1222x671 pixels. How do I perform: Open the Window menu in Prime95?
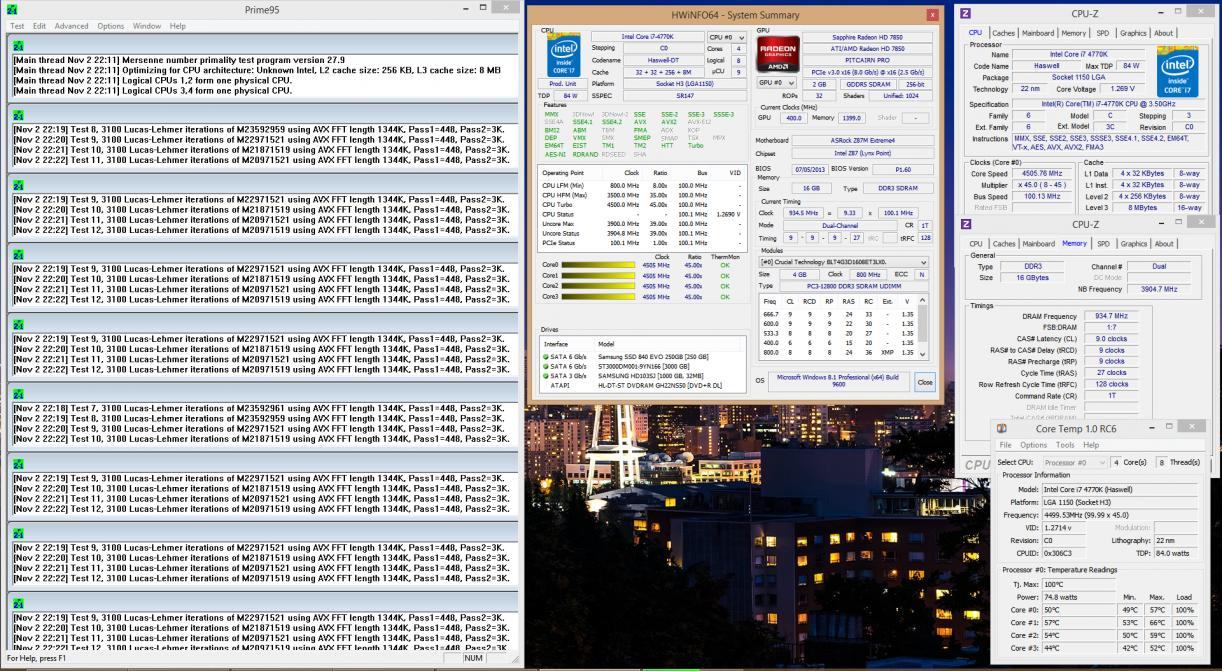[x=147, y=26]
